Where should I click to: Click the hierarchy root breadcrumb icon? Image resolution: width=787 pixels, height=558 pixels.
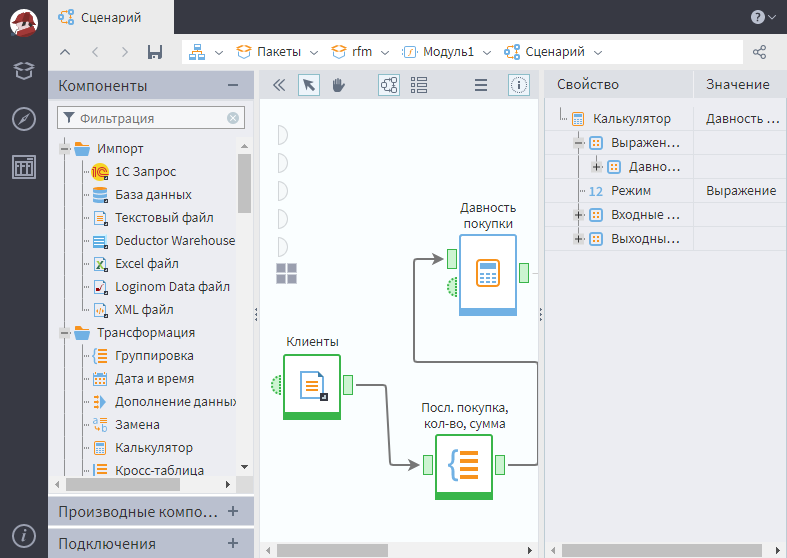pyautogui.click(x=197, y=52)
